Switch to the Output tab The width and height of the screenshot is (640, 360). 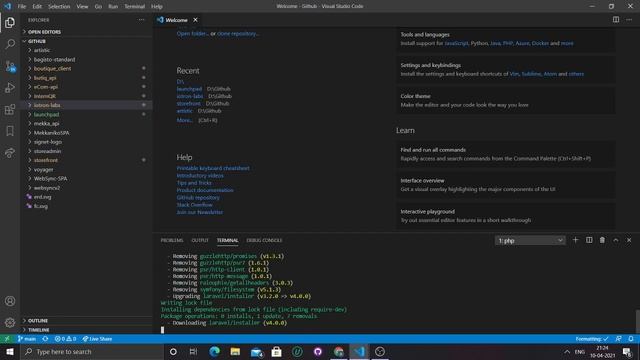(200, 240)
